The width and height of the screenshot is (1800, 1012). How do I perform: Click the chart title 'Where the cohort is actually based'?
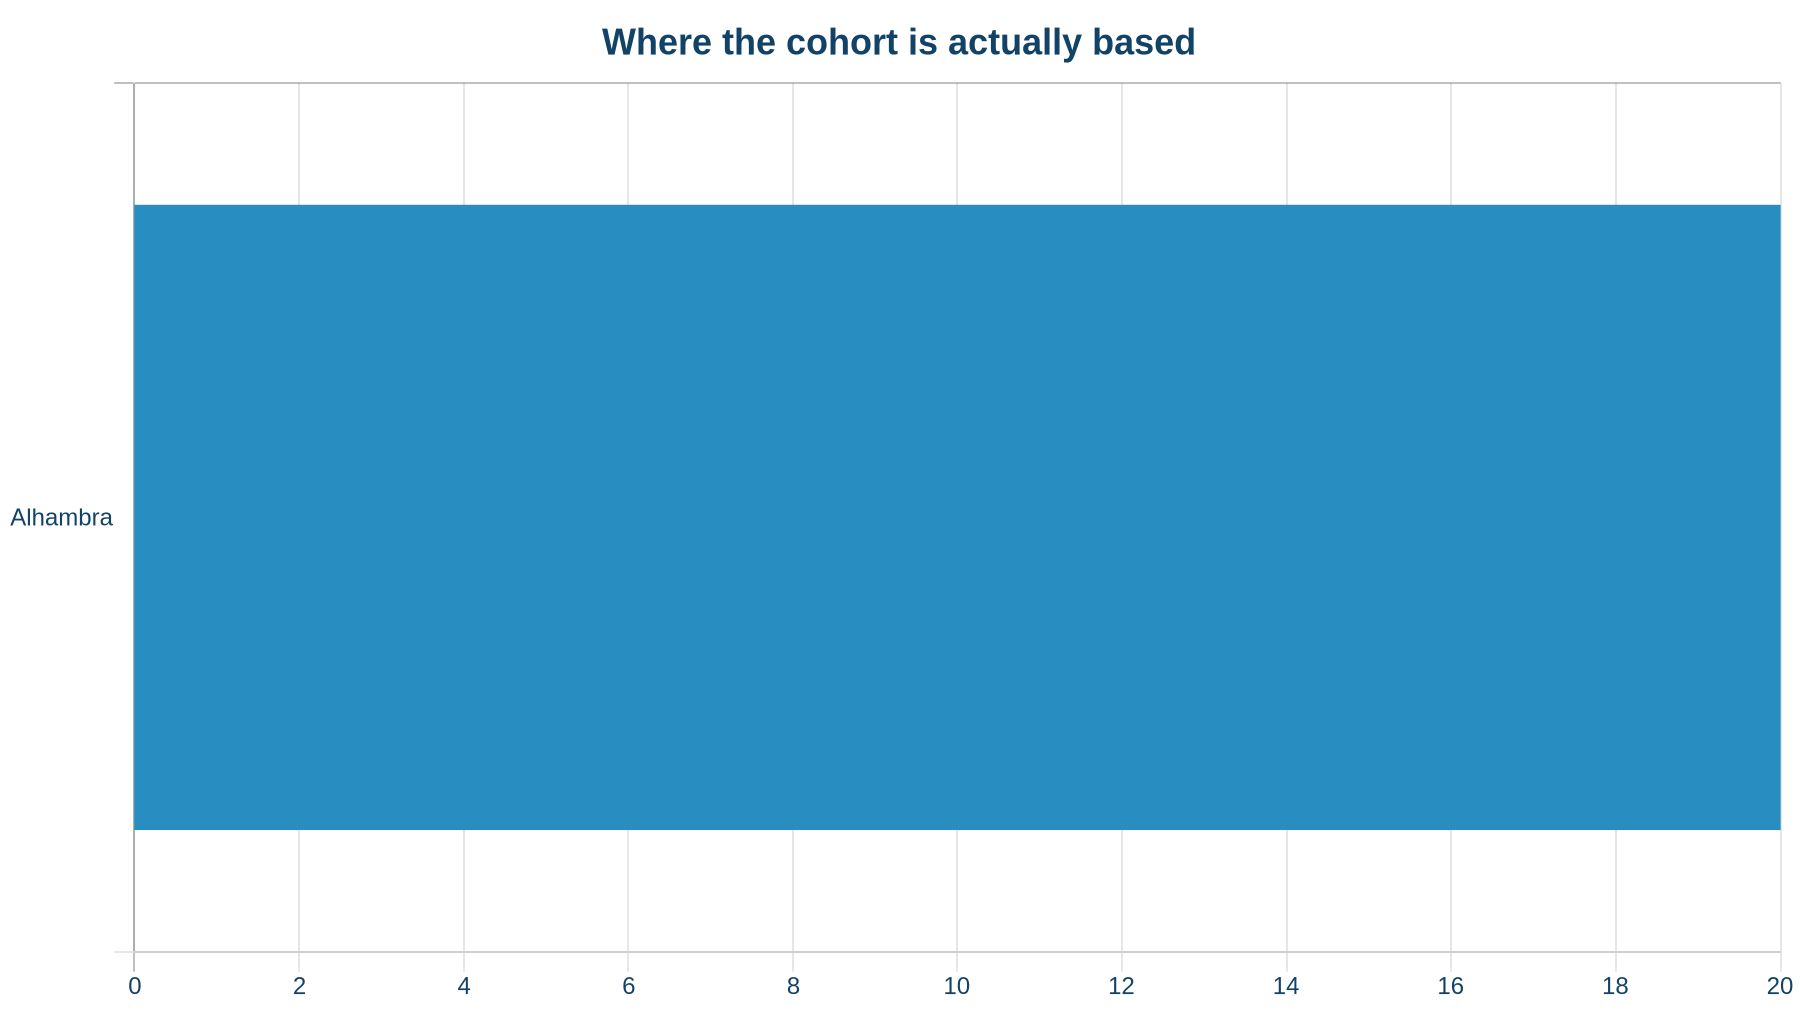tap(898, 42)
